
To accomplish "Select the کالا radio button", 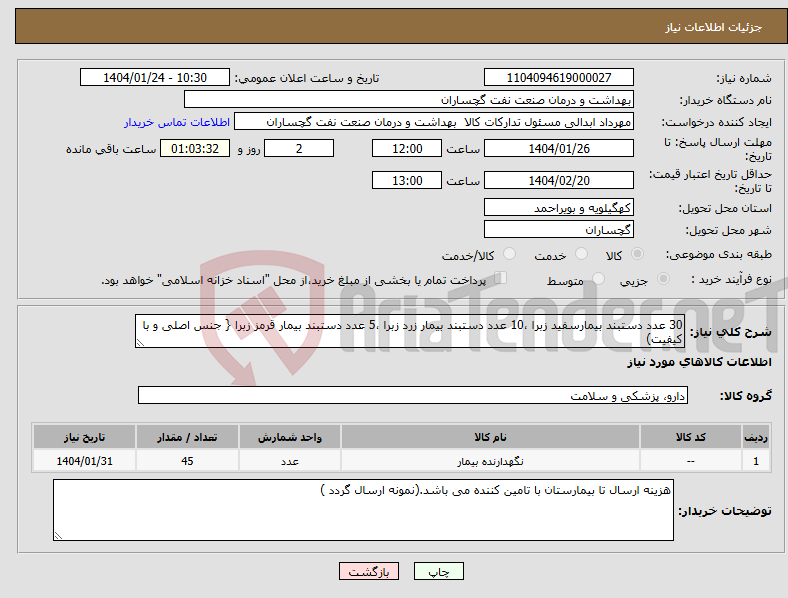I will tap(637, 254).
